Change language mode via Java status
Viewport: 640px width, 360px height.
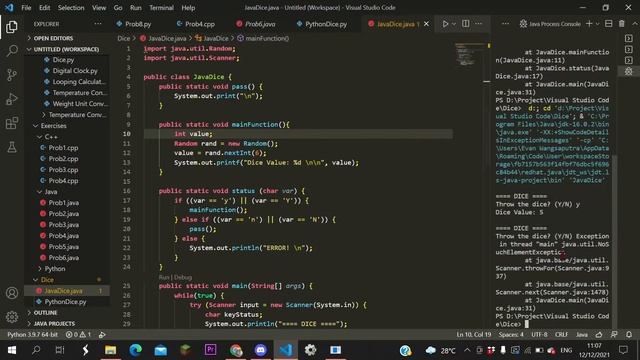pyautogui.click(x=582, y=334)
